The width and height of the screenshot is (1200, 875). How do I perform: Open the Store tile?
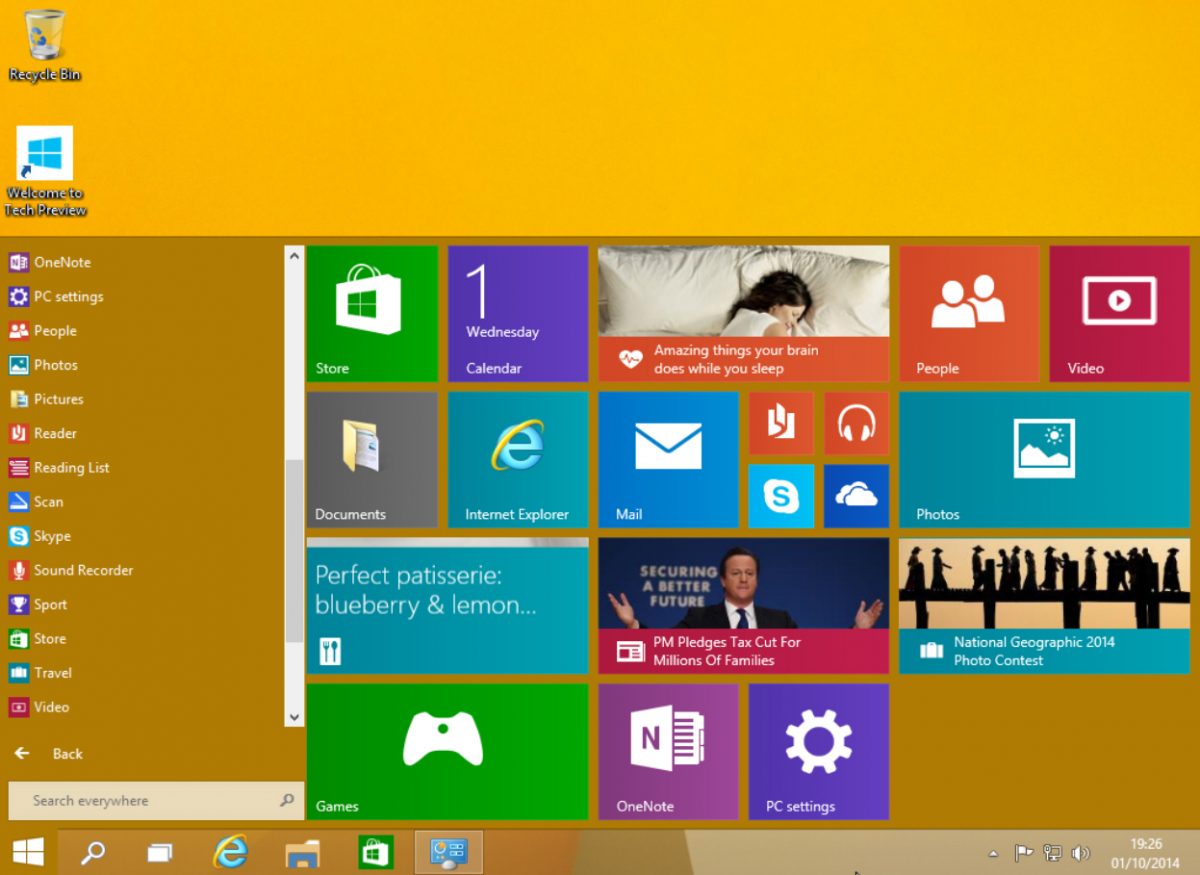[372, 313]
